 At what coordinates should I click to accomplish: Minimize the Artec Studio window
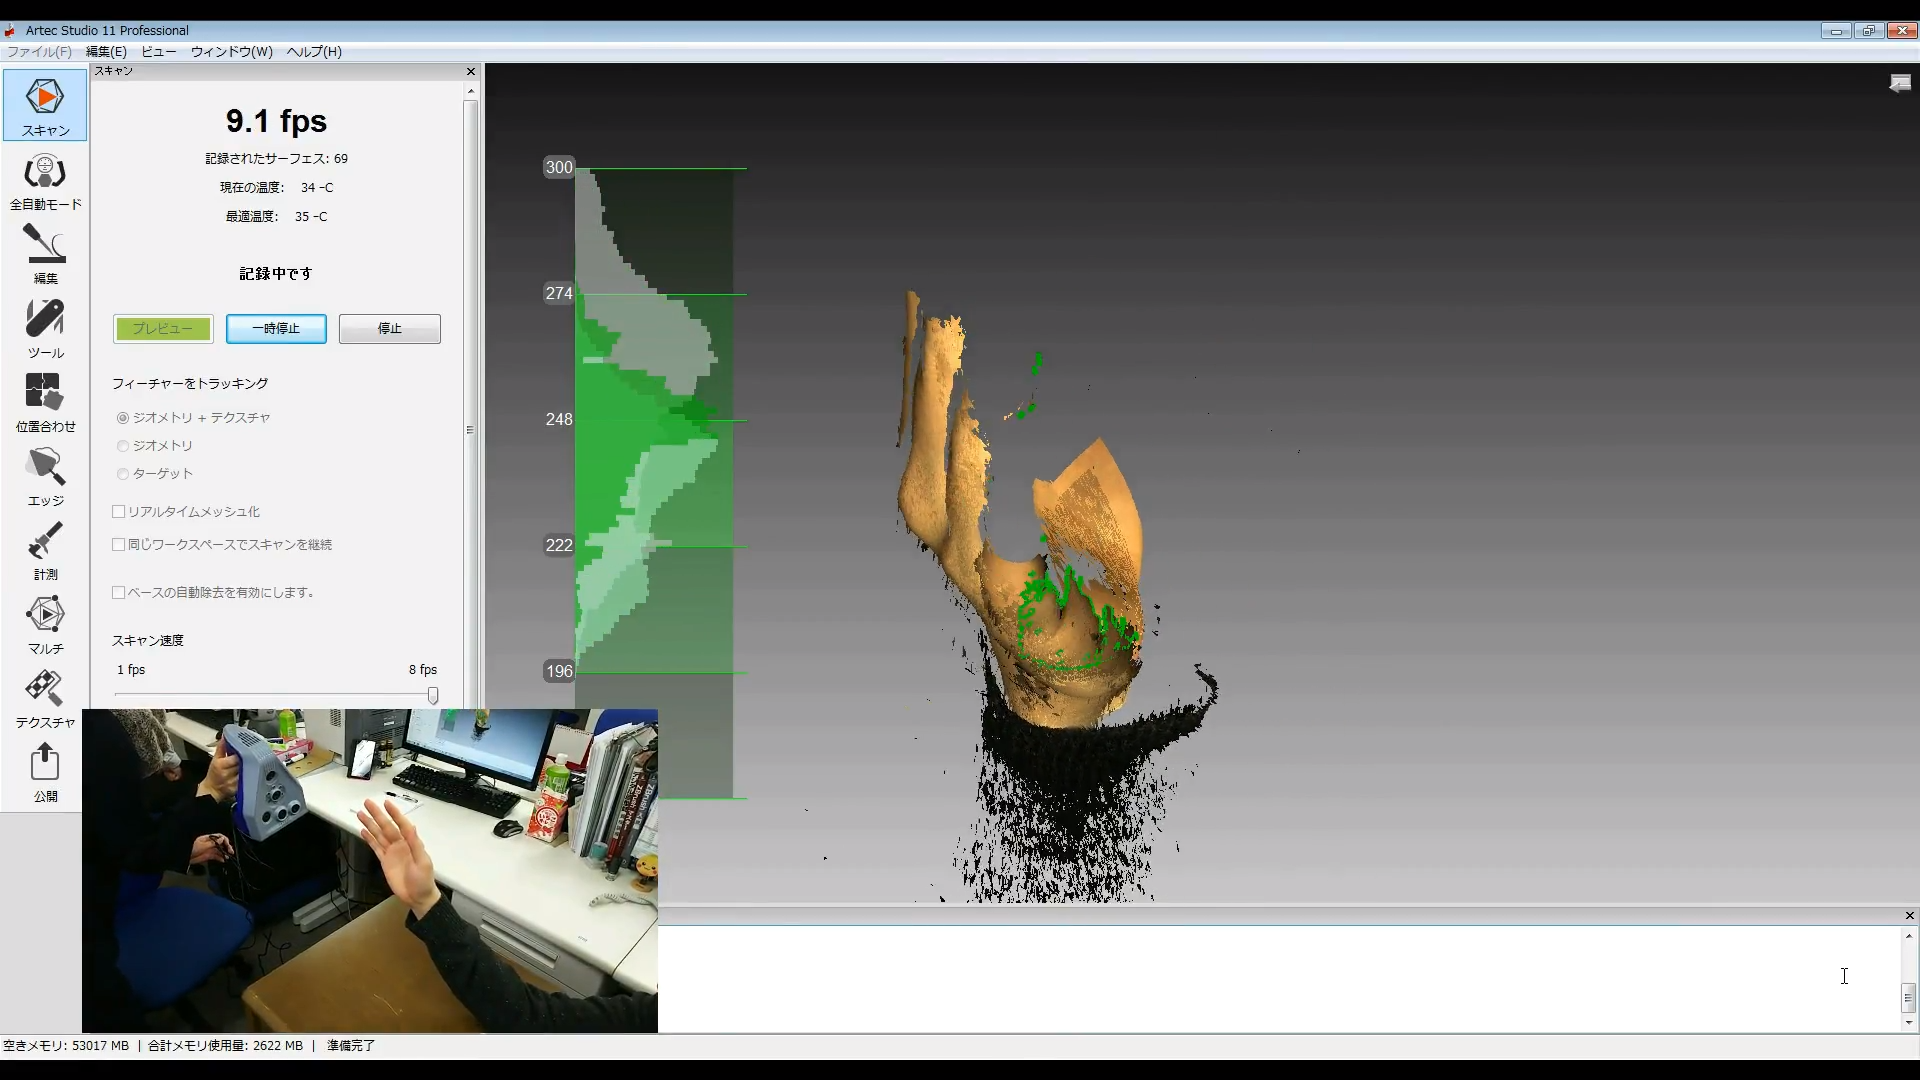(1836, 31)
